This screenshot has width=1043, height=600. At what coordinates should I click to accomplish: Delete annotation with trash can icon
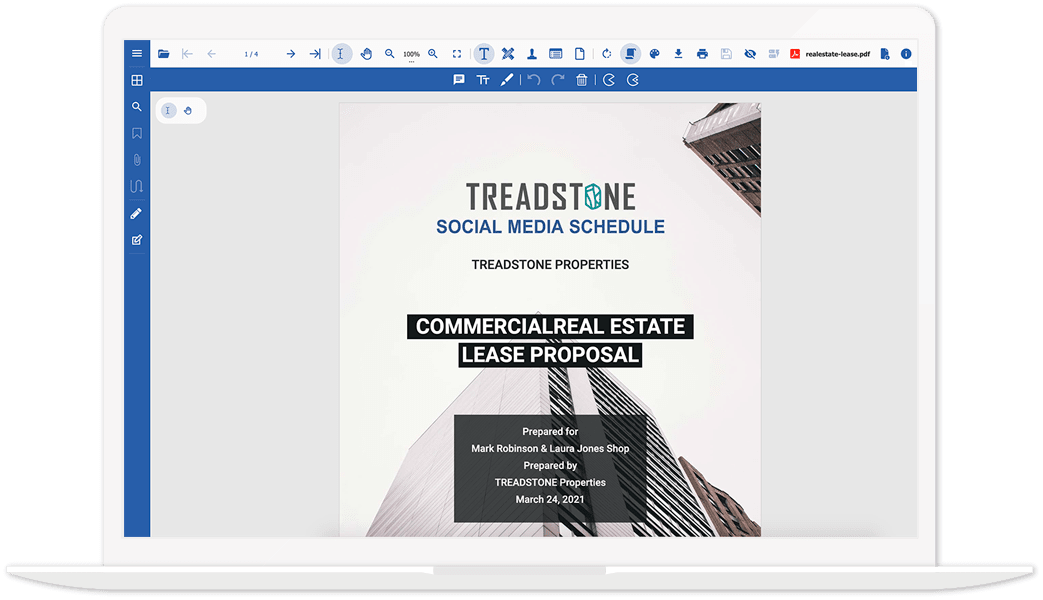coord(582,80)
